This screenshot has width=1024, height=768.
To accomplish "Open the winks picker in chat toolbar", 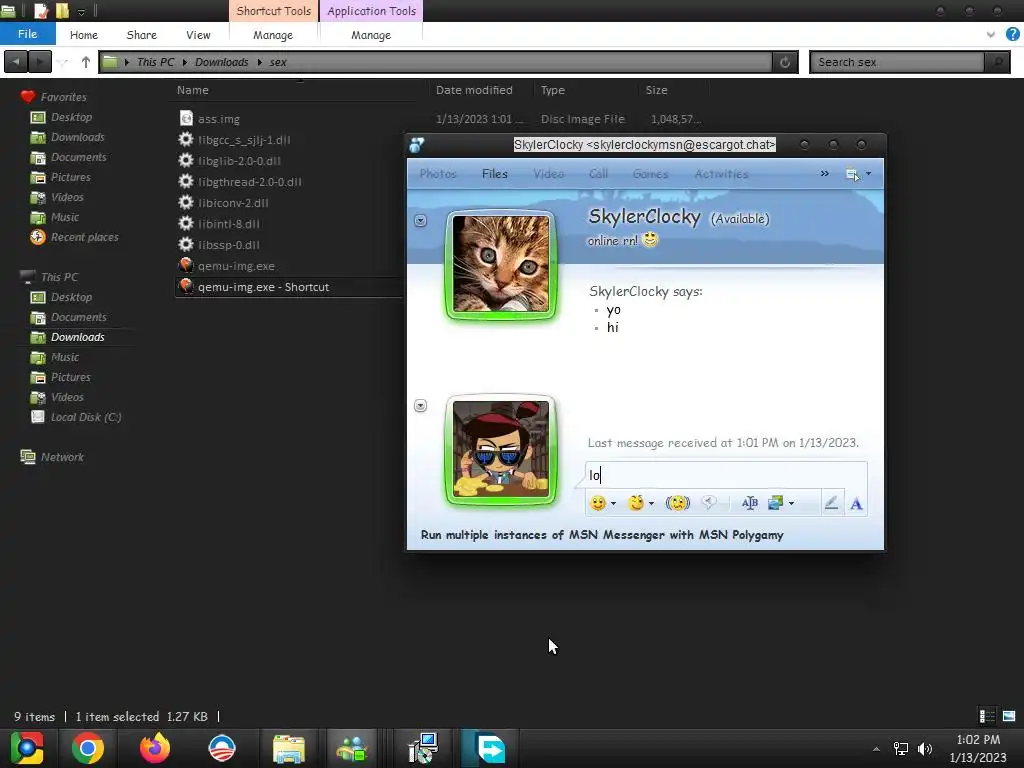I will 635,503.
